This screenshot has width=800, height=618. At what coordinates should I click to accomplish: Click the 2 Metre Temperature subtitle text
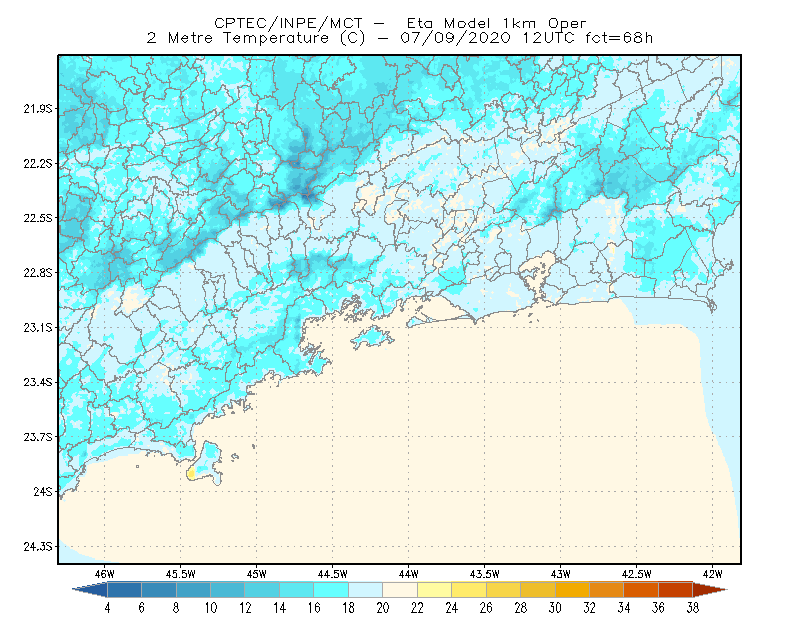pyautogui.click(x=238, y=38)
